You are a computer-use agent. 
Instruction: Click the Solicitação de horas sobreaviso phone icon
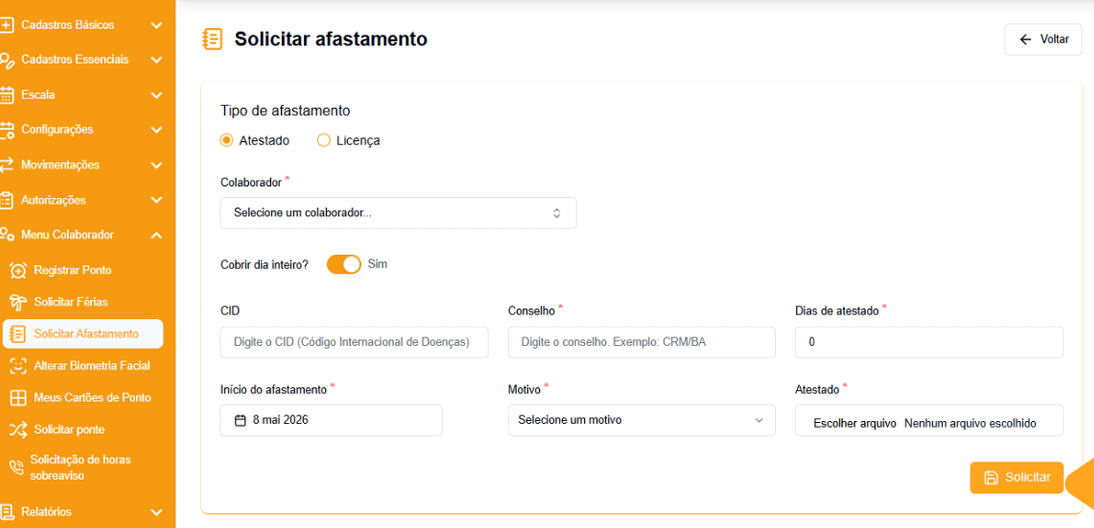point(17,468)
